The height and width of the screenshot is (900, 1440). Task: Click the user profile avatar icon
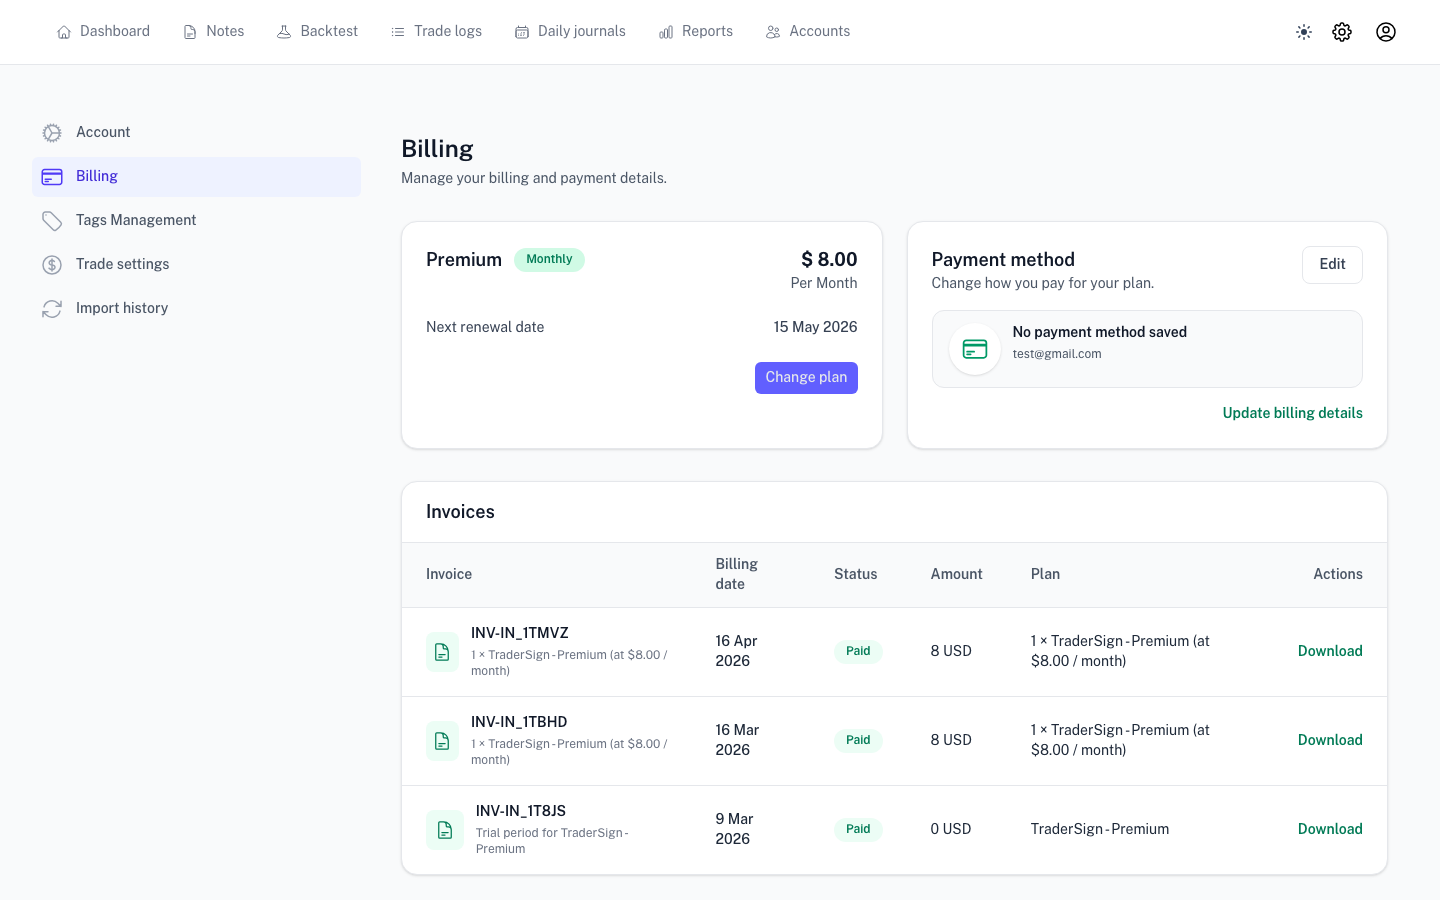point(1386,31)
